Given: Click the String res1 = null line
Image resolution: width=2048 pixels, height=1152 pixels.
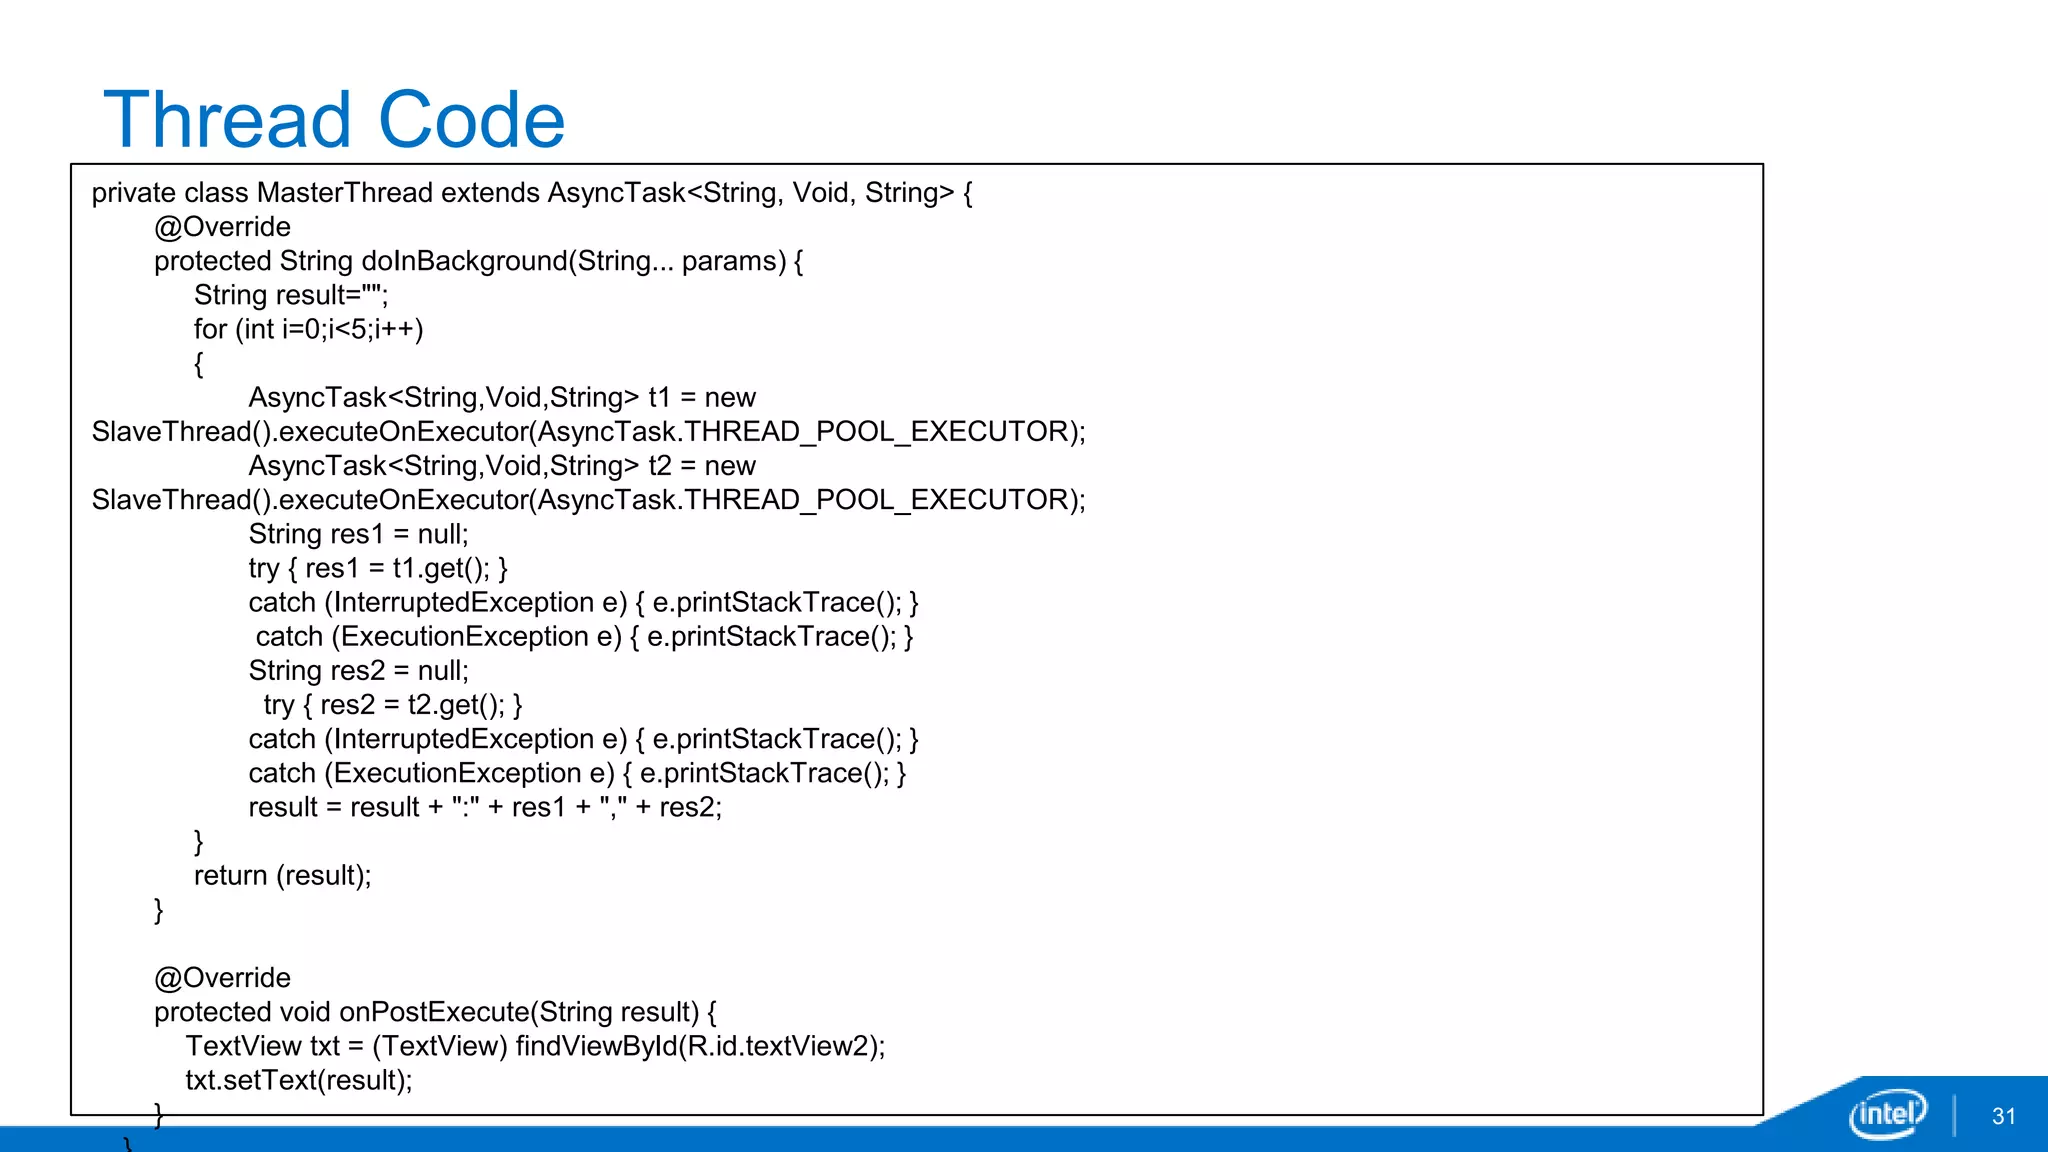Looking at the screenshot, I should (x=358, y=534).
